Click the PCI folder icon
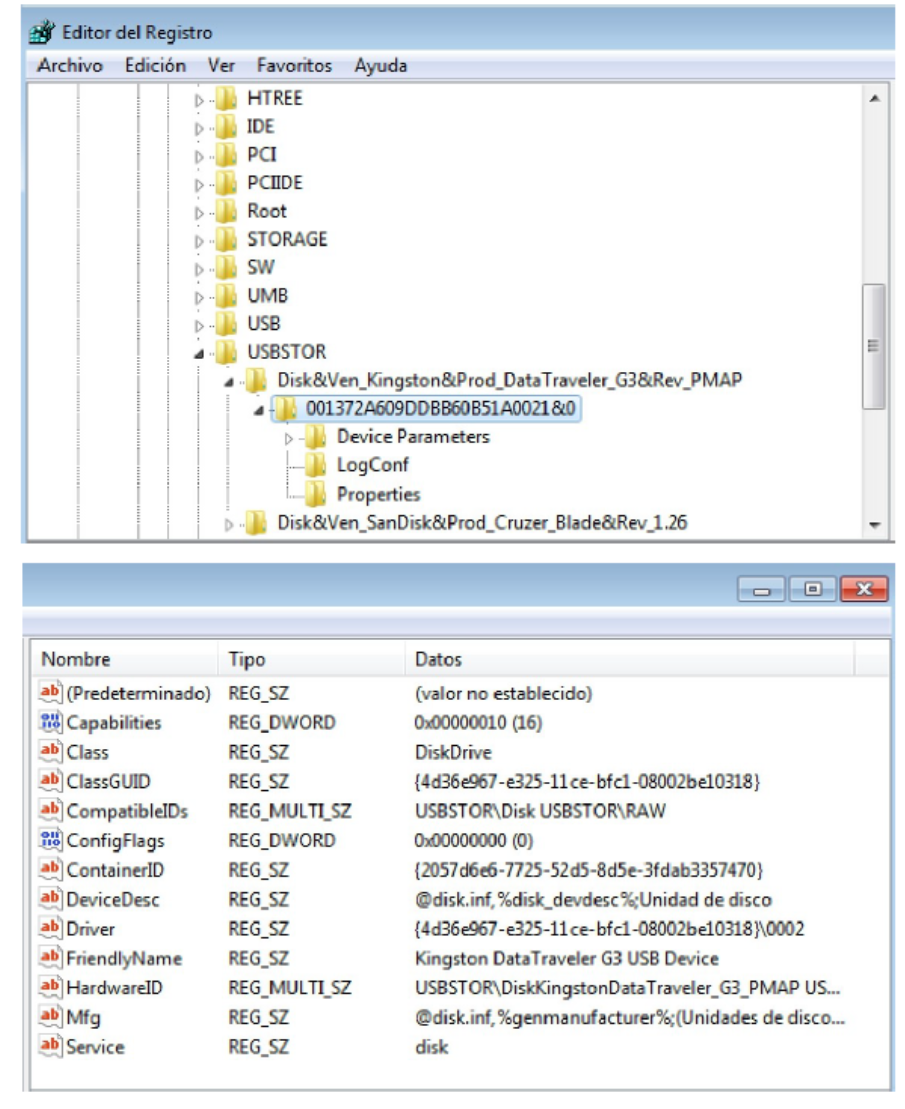 click(226, 155)
